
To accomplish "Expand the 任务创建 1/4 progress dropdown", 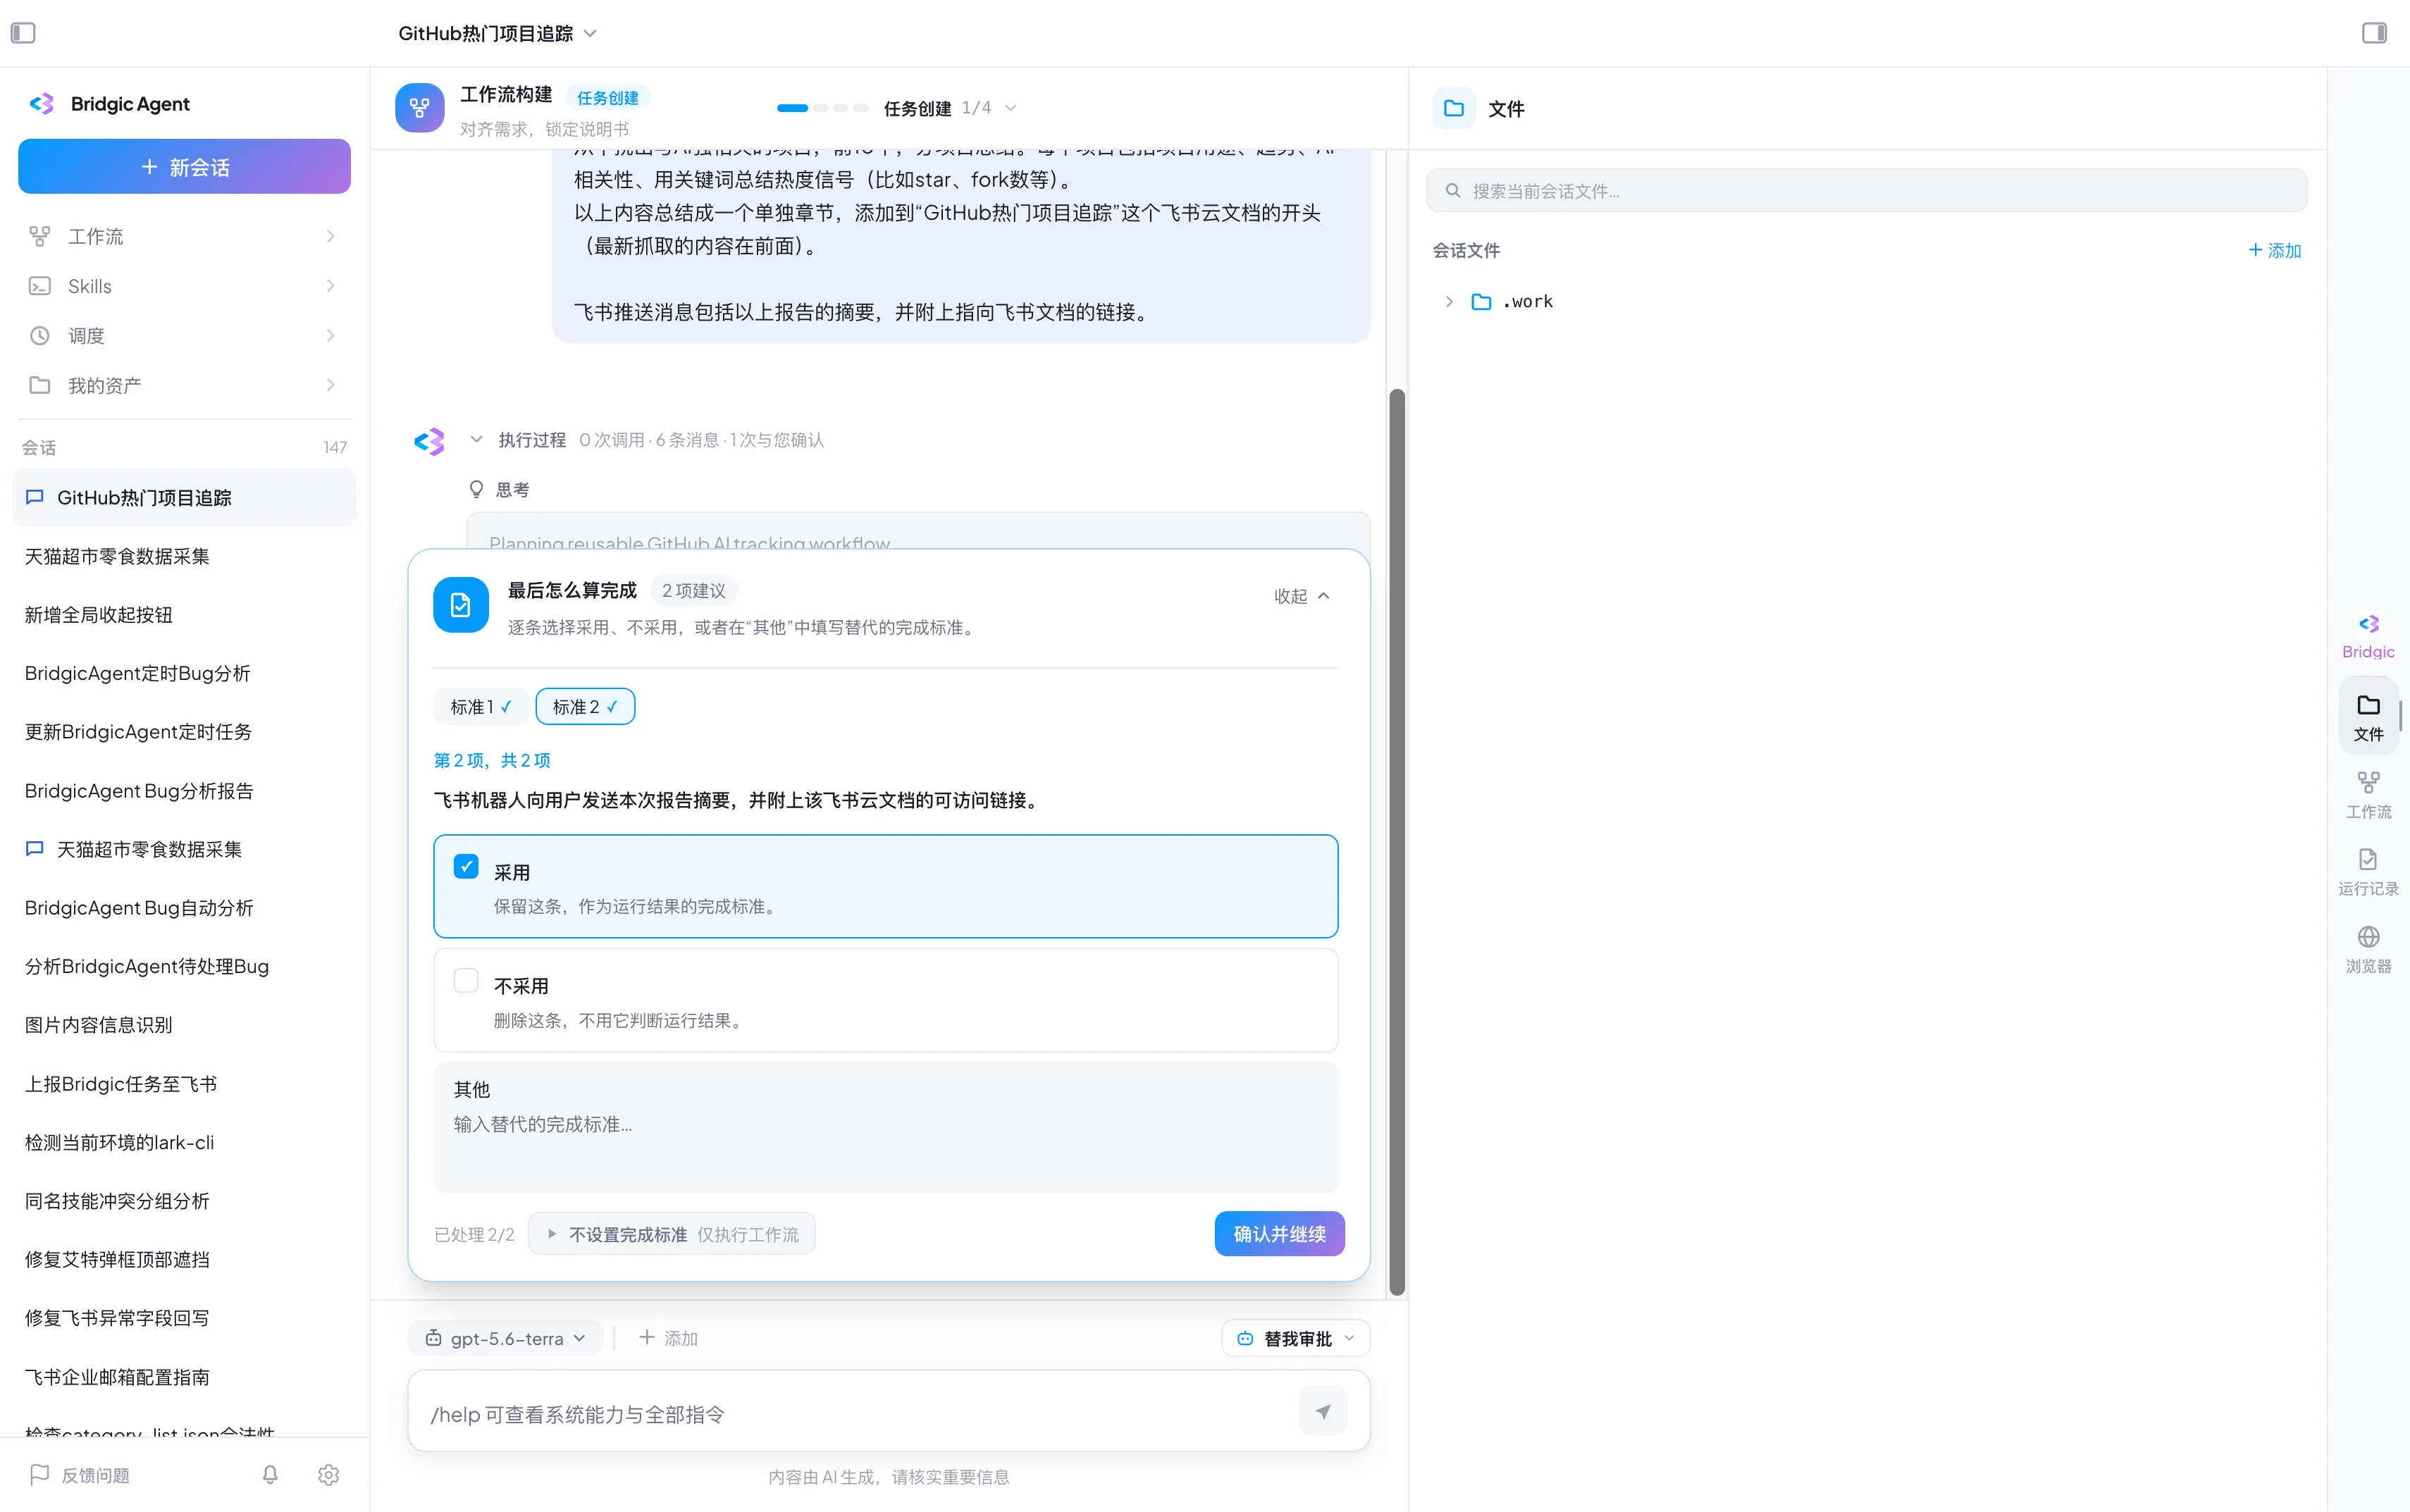I will point(1010,108).
